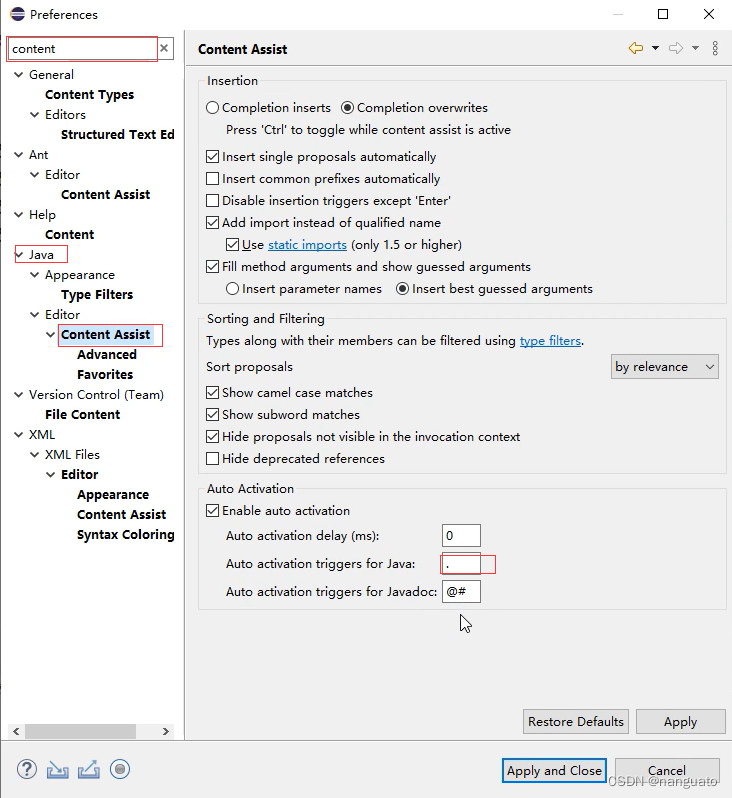The image size is (732, 798).
Task: Toggle Use static imports checkbox
Action: click(232, 245)
